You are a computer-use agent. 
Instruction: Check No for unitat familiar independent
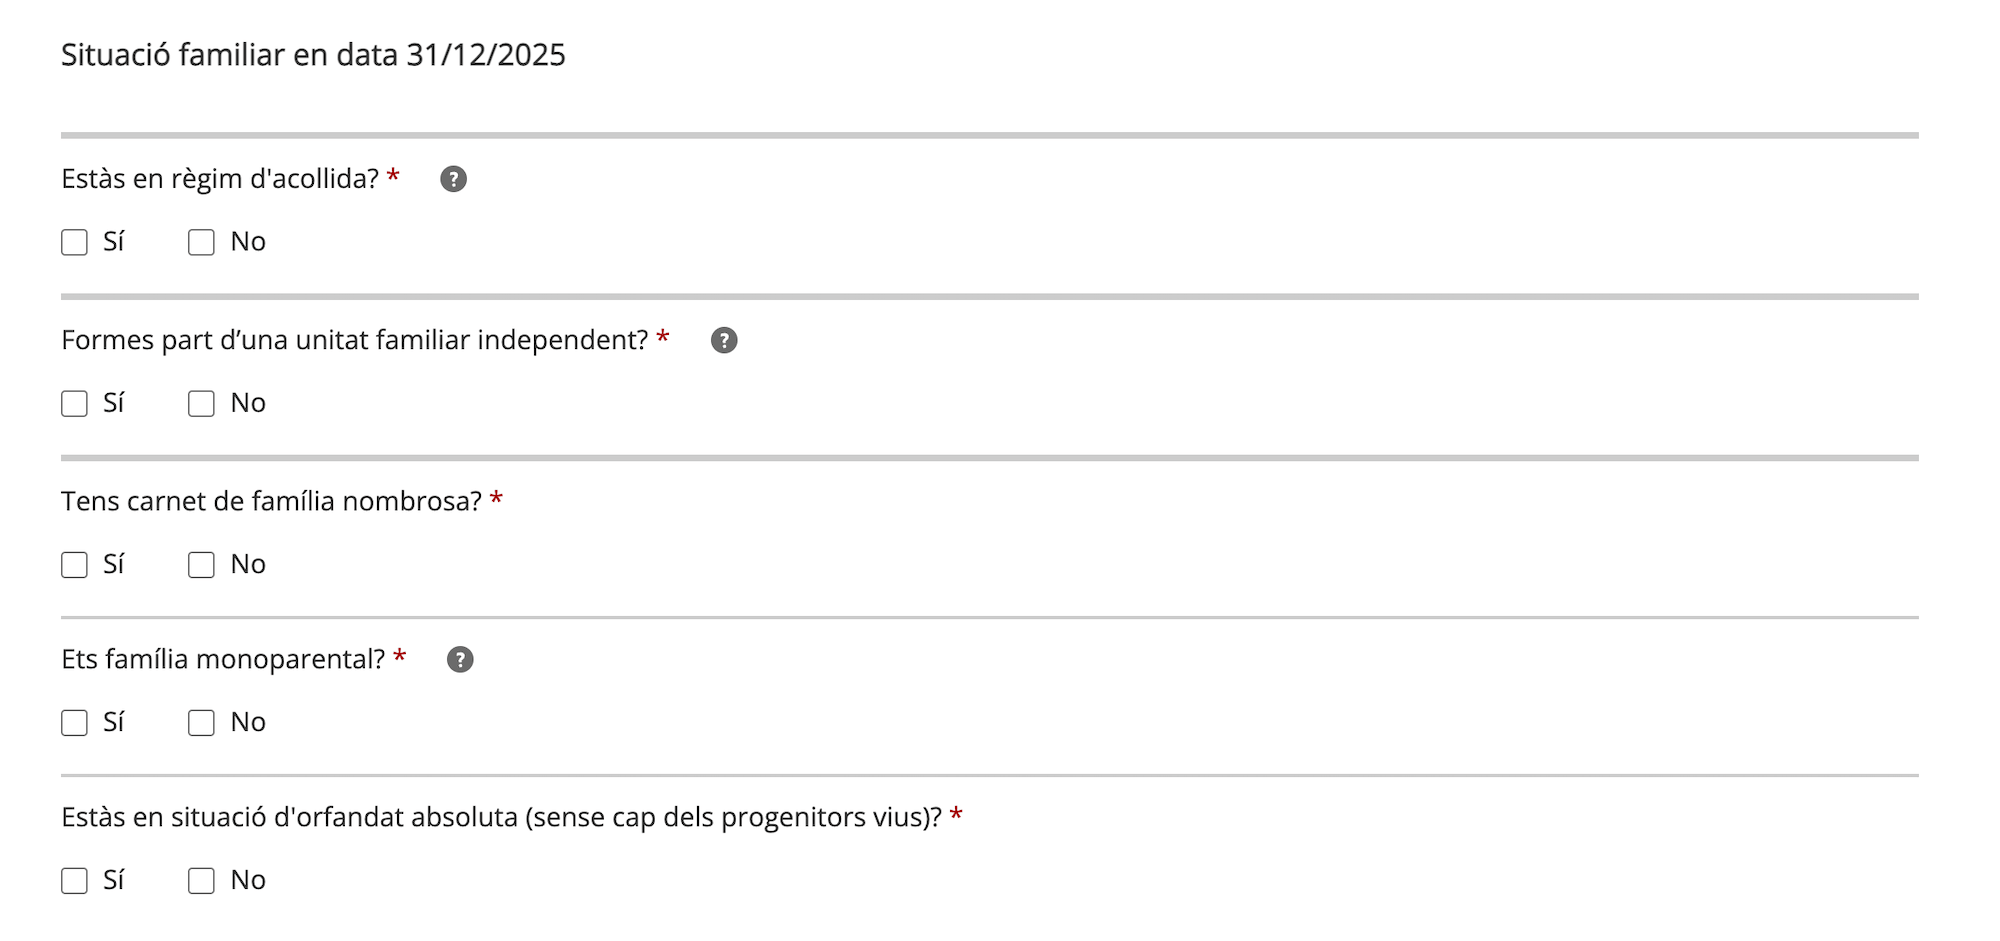pyautogui.click(x=202, y=404)
